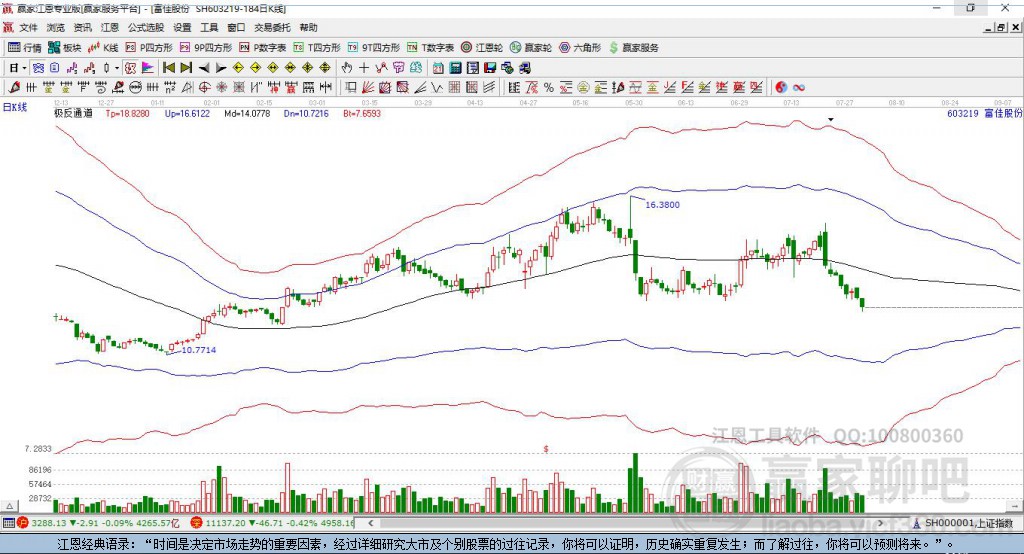The width and height of the screenshot is (1024, 554).
Task: Open the 交易委托 menu
Action: [x=272, y=27]
